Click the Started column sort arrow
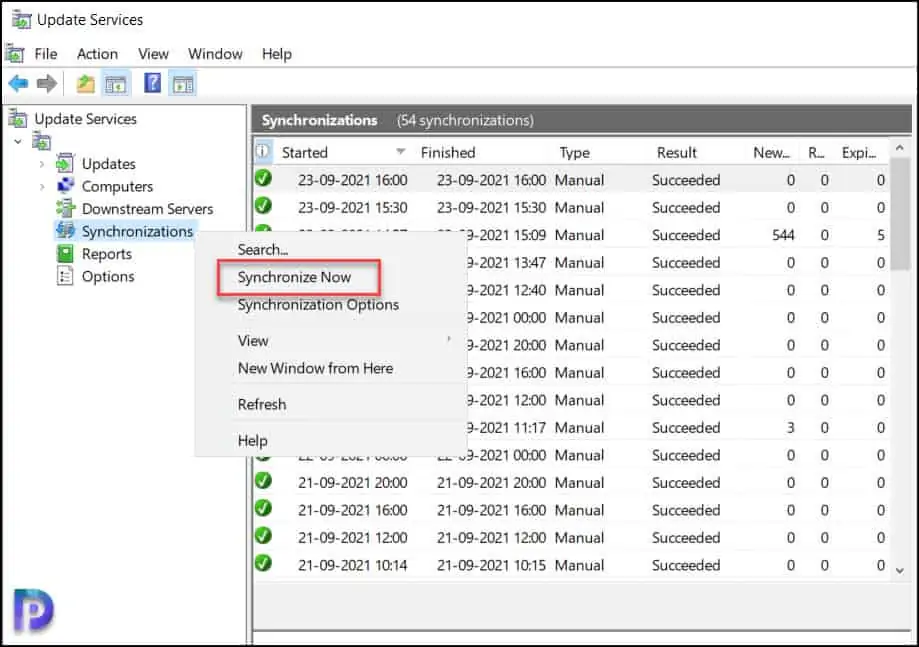919x647 pixels. pyautogui.click(x=401, y=152)
